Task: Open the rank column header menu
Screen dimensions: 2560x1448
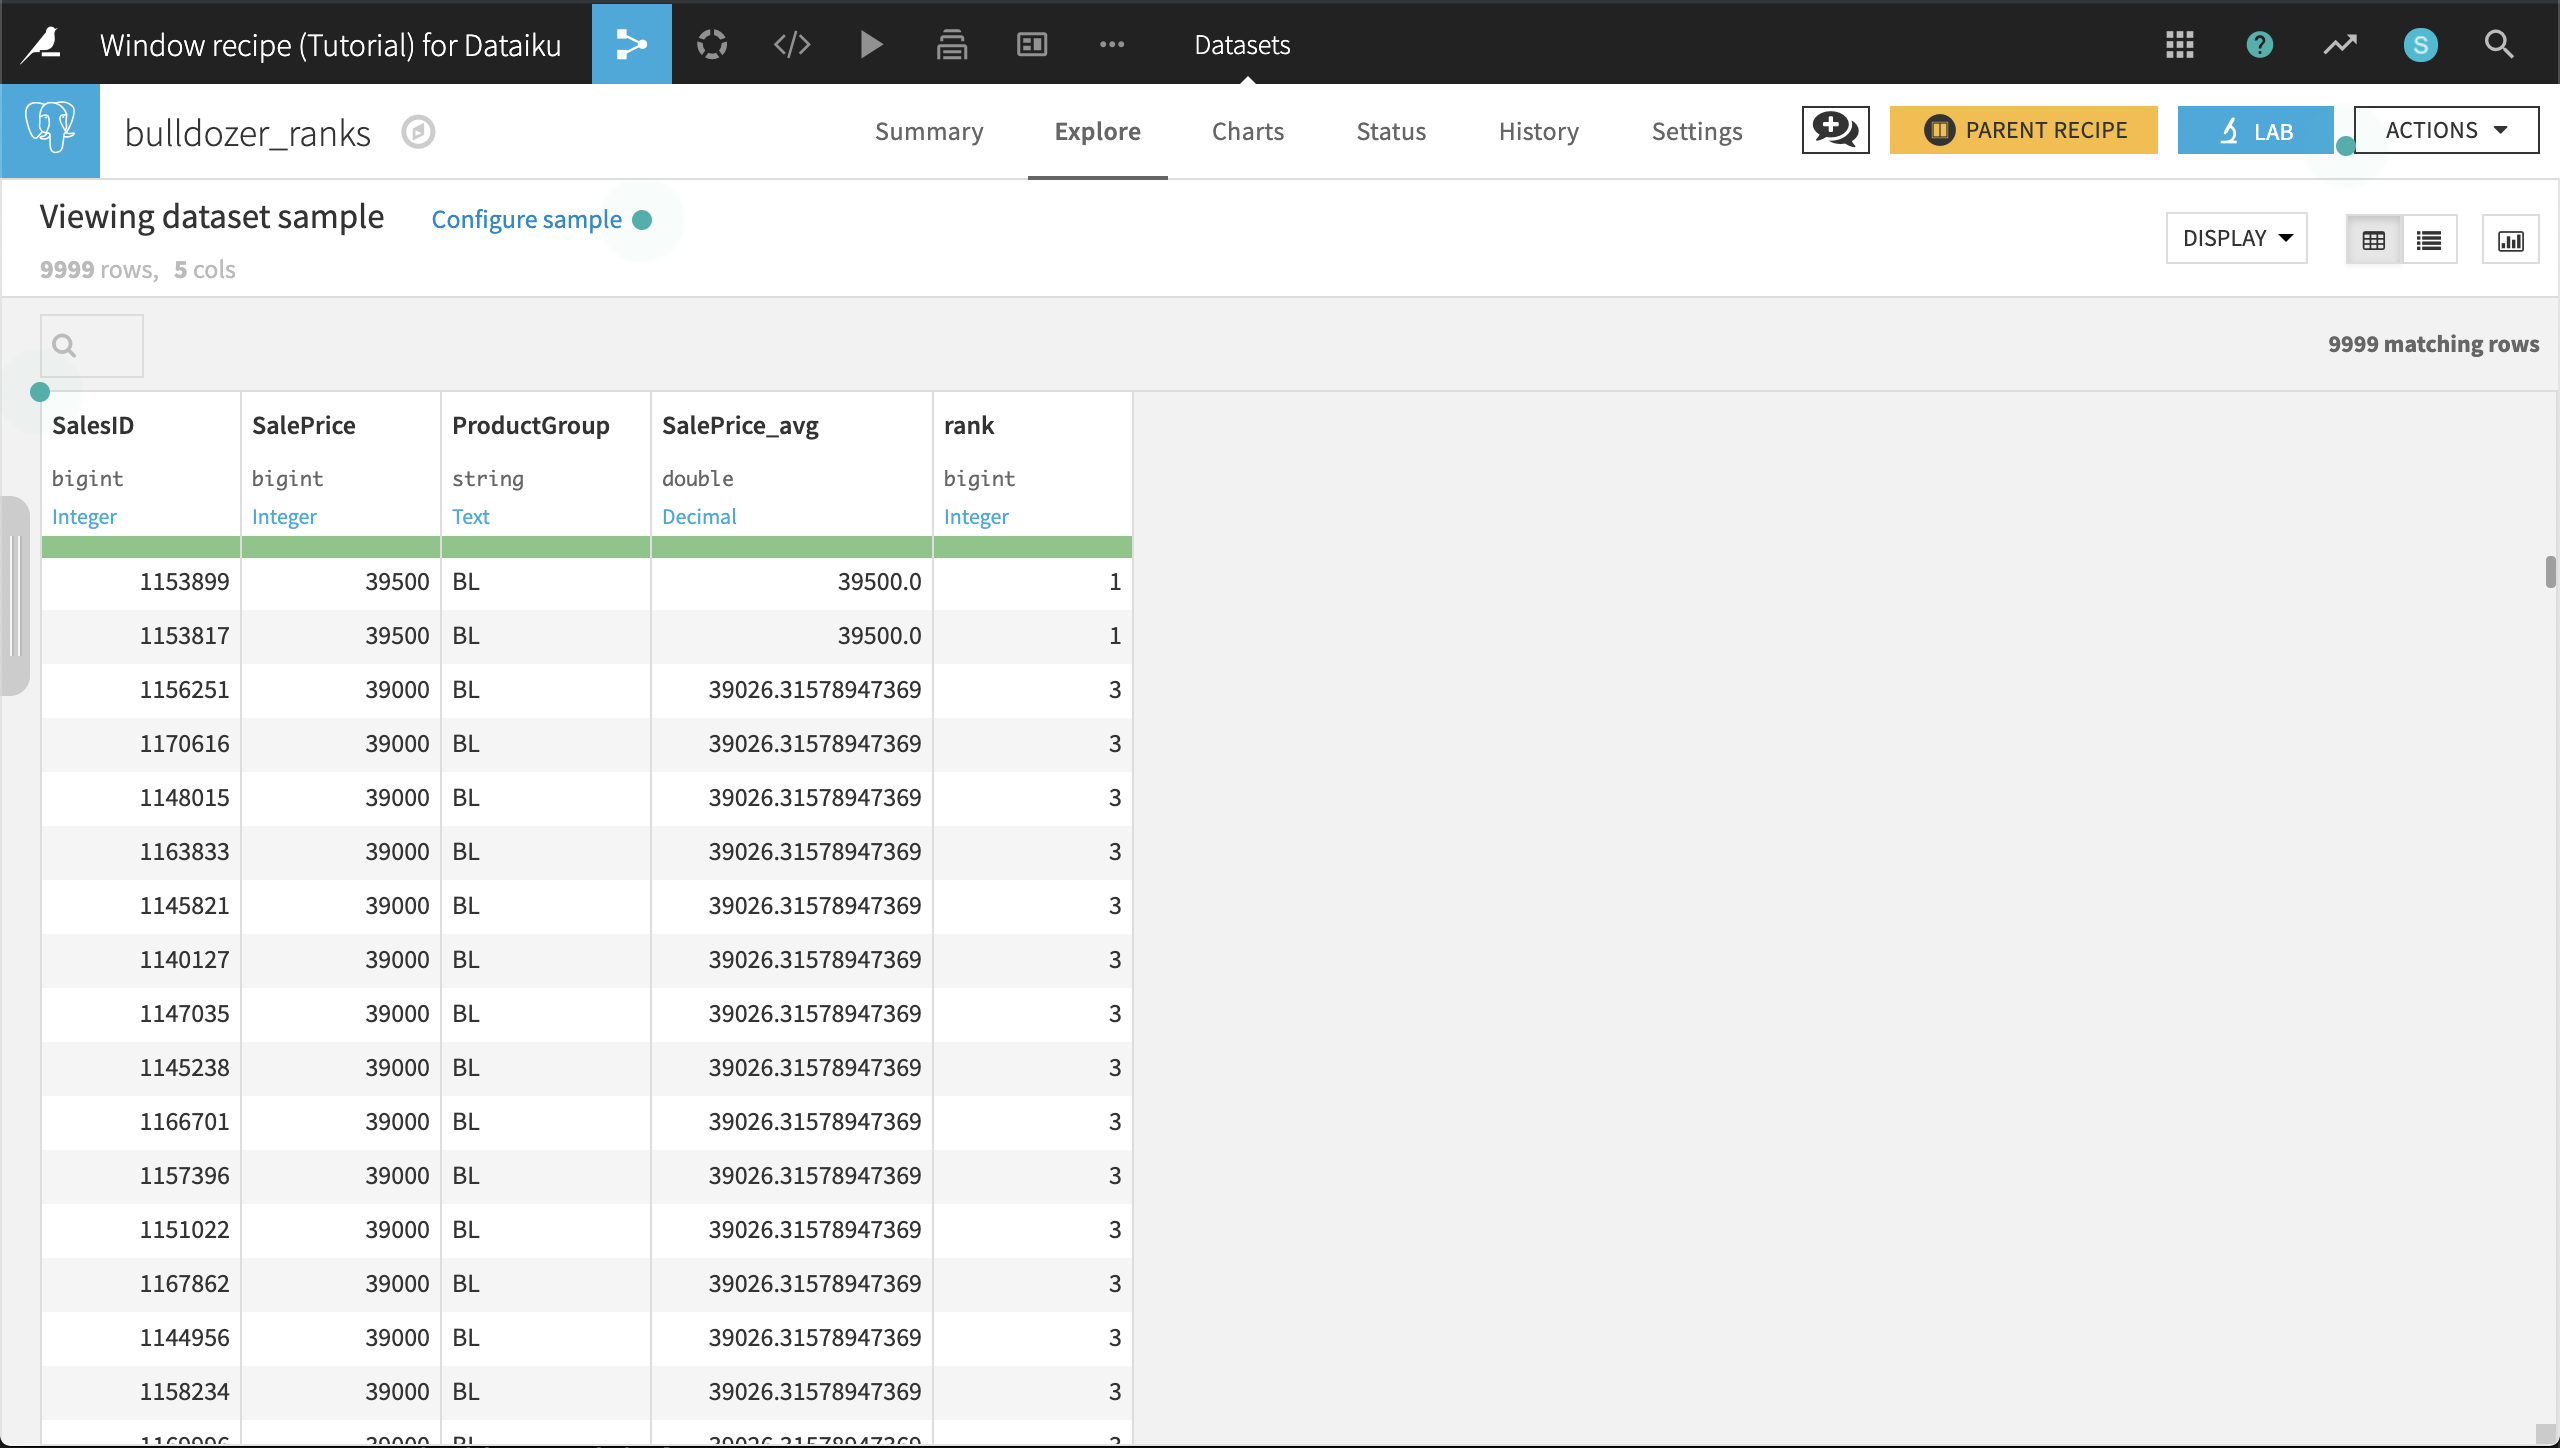Action: [969, 425]
